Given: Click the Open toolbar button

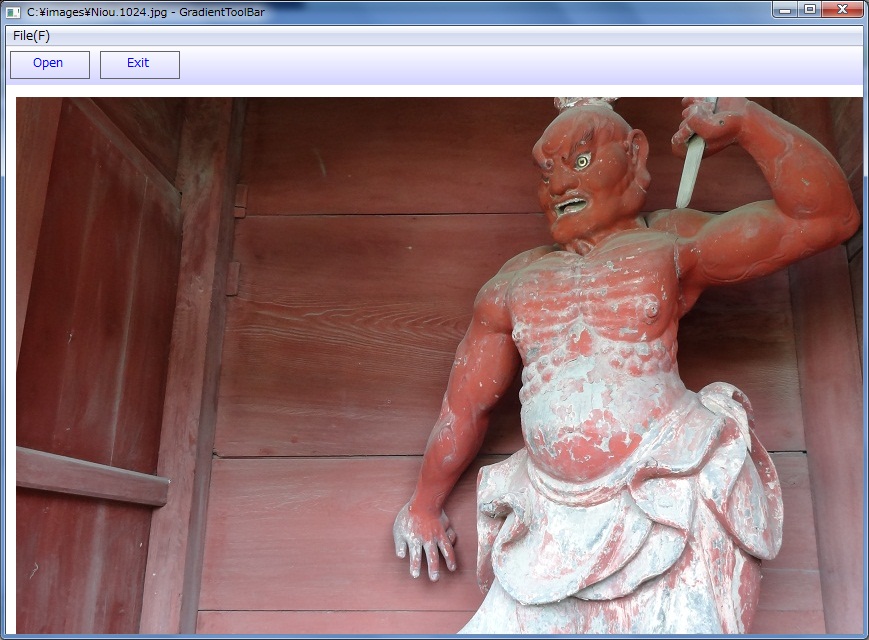Looking at the screenshot, I should coord(50,65).
